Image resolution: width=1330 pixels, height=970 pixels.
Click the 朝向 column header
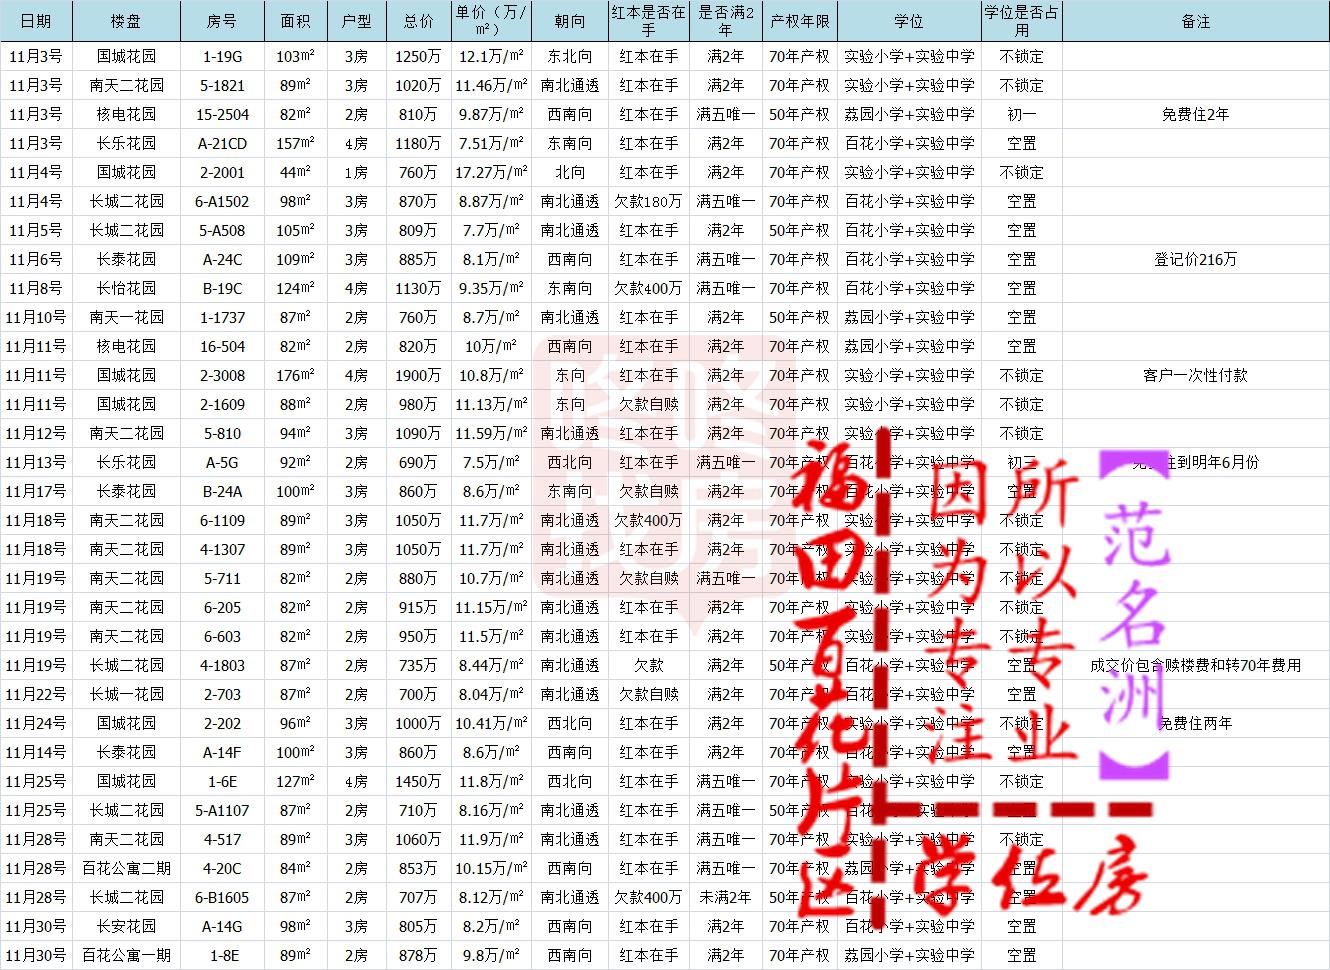coord(569,21)
